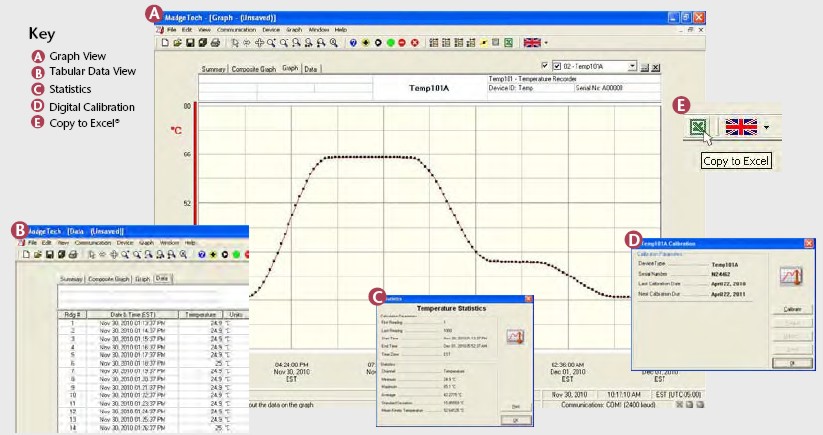This screenshot has height=435, width=823.
Task: Click blue help question-mark icon in Graph window
Action: (353, 43)
